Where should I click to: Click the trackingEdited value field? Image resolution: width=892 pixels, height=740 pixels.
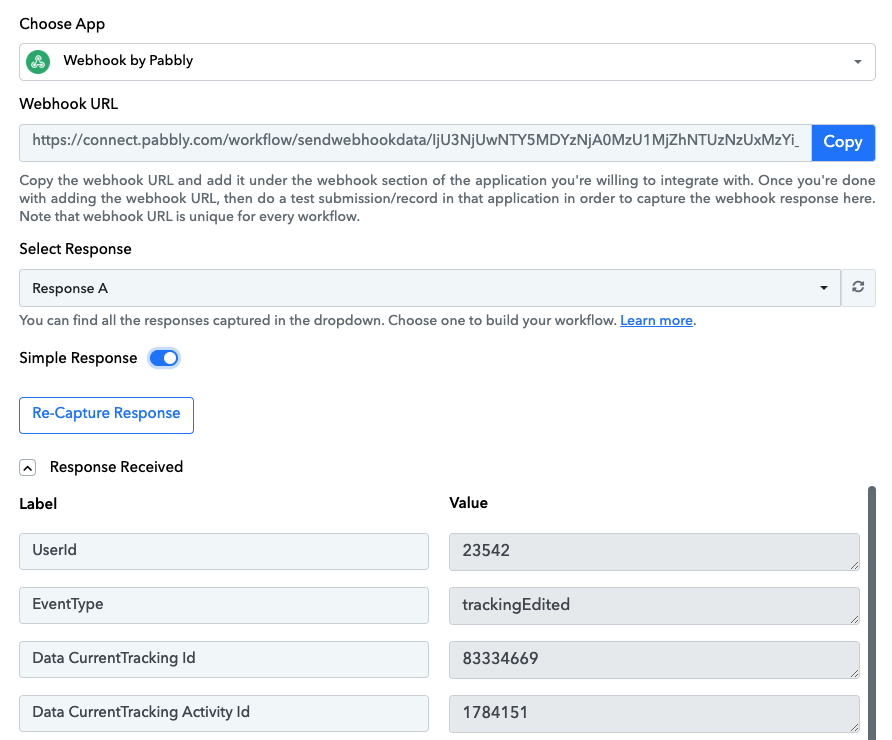point(654,606)
